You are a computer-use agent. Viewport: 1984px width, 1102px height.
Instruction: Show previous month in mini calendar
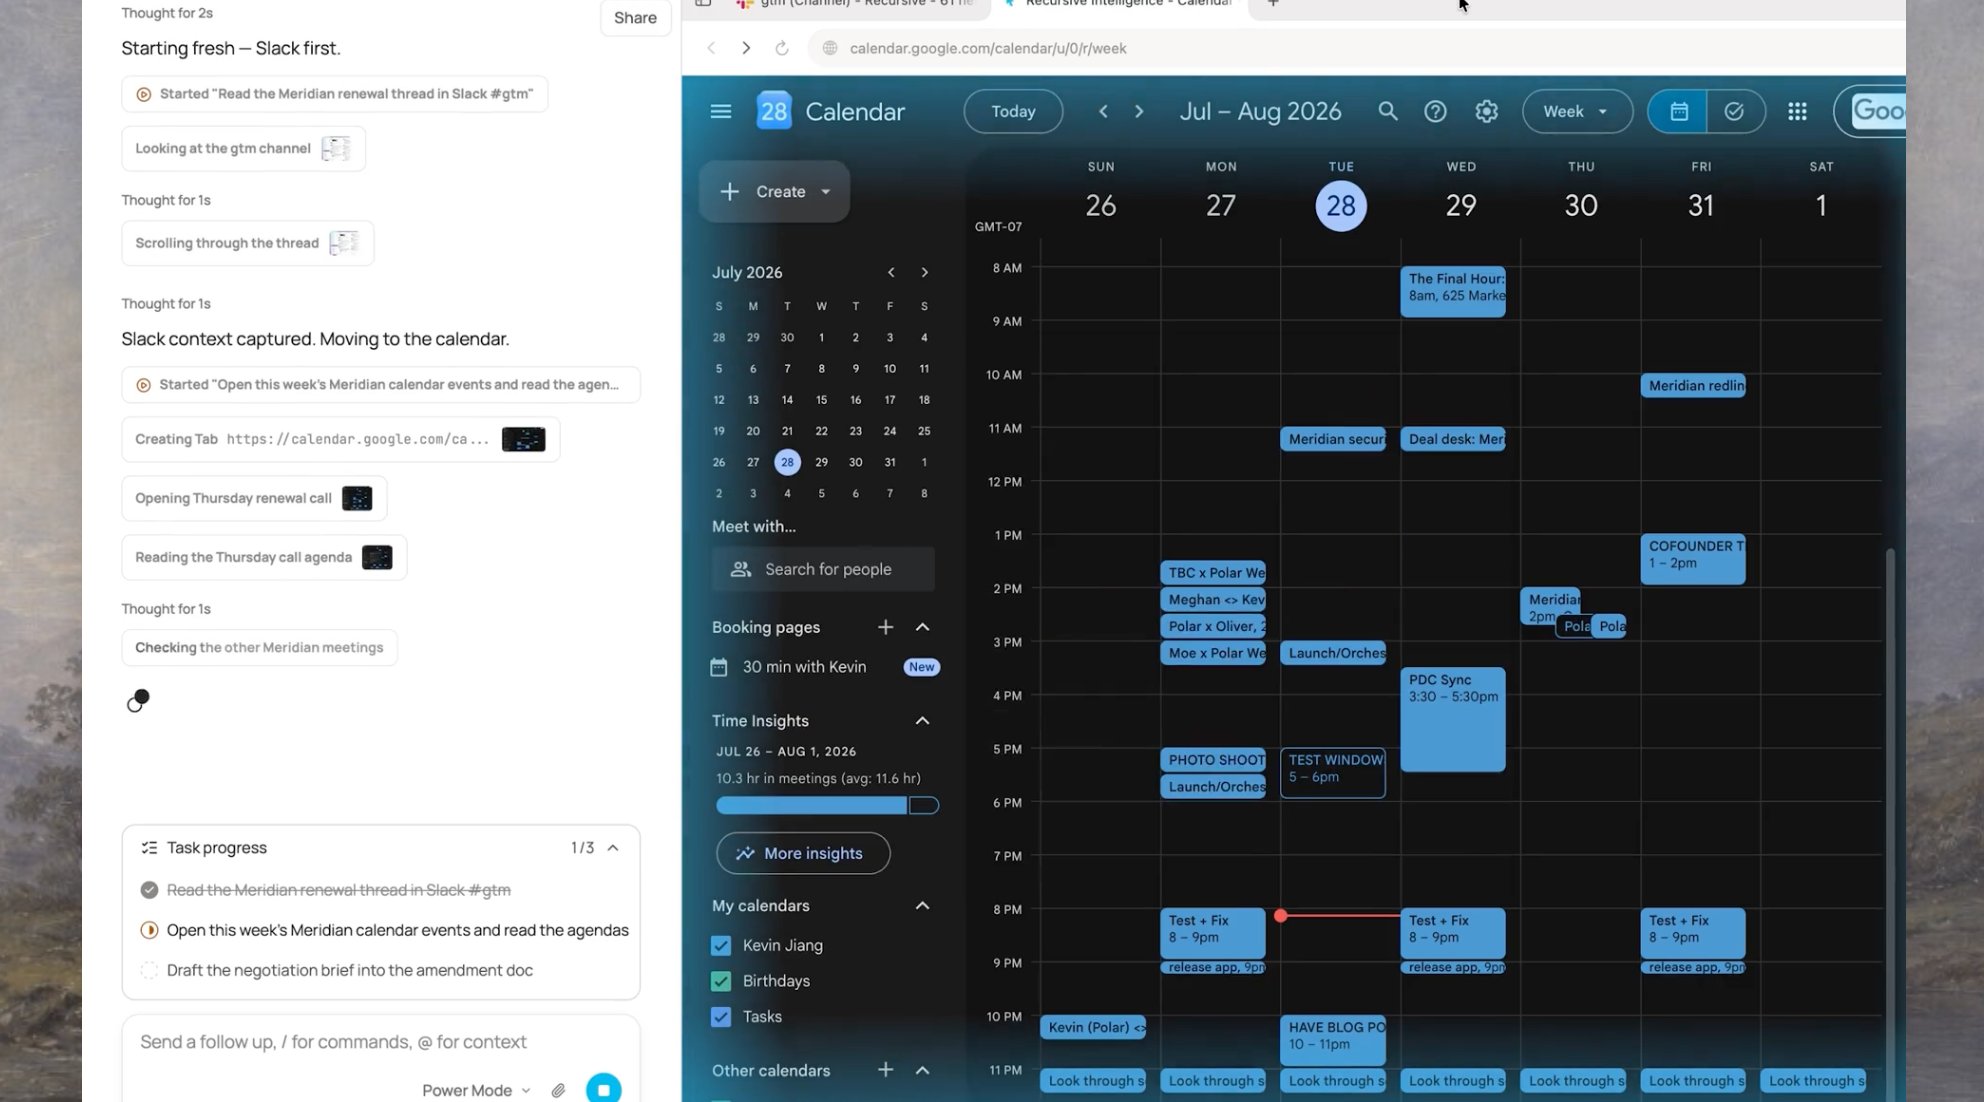pos(891,272)
